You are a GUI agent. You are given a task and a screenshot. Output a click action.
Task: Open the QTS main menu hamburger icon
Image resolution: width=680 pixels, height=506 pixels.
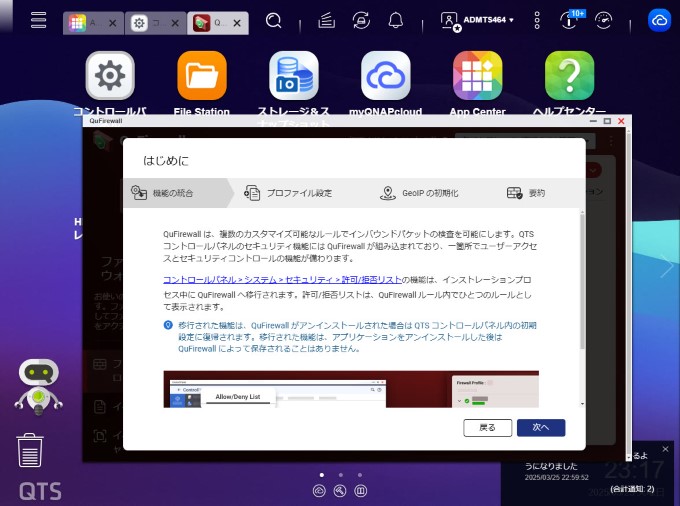click(39, 20)
